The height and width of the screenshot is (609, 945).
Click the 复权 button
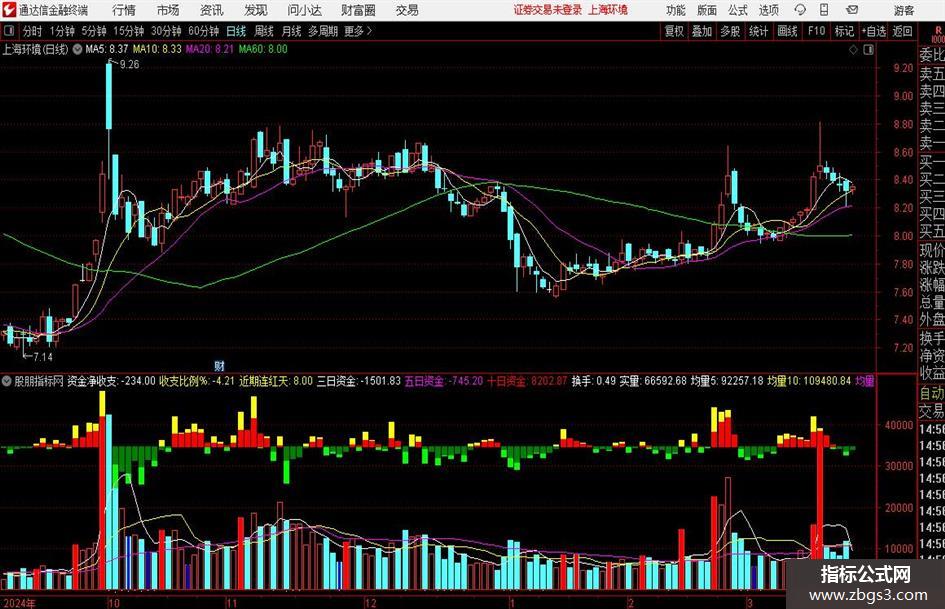coord(674,31)
